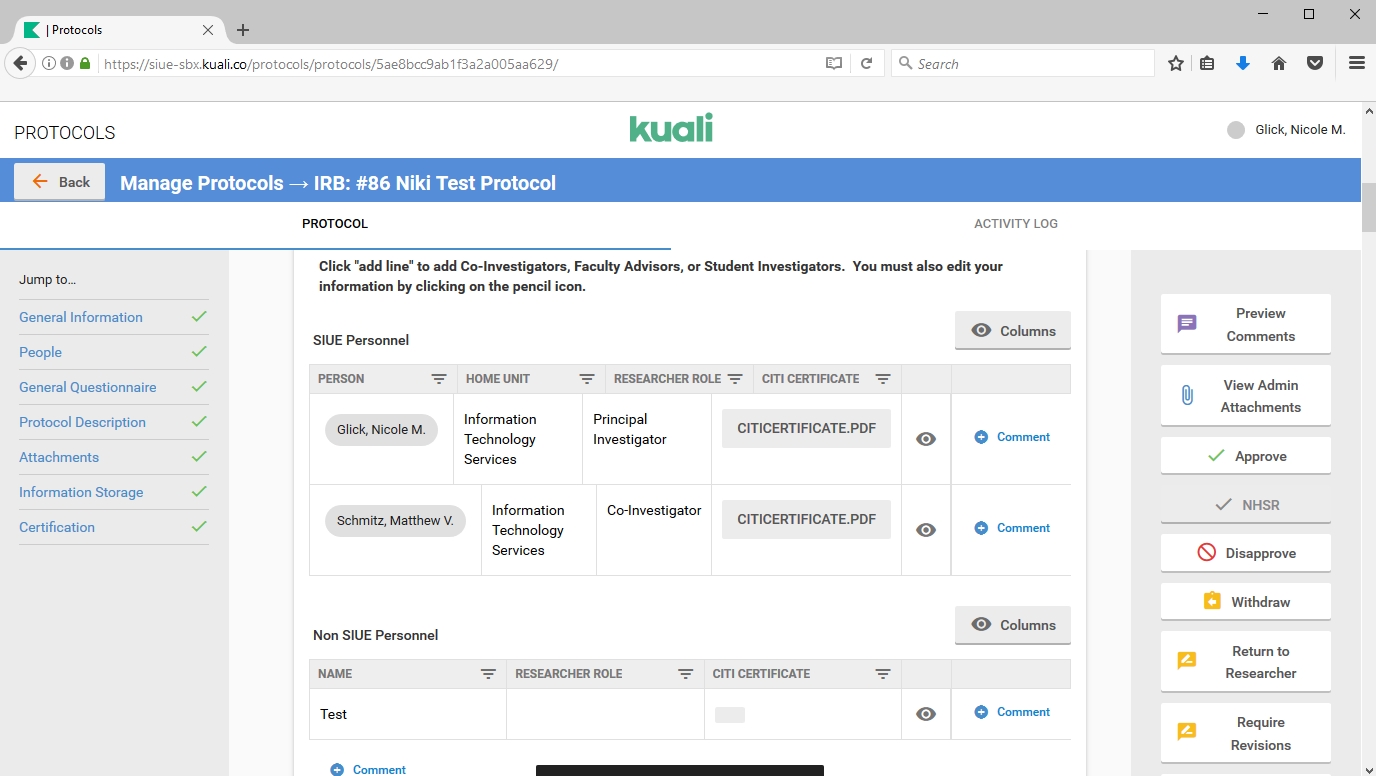
Task: Open filter menu on HOME UNIT column
Action: pyautogui.click(x=587, y=379)
